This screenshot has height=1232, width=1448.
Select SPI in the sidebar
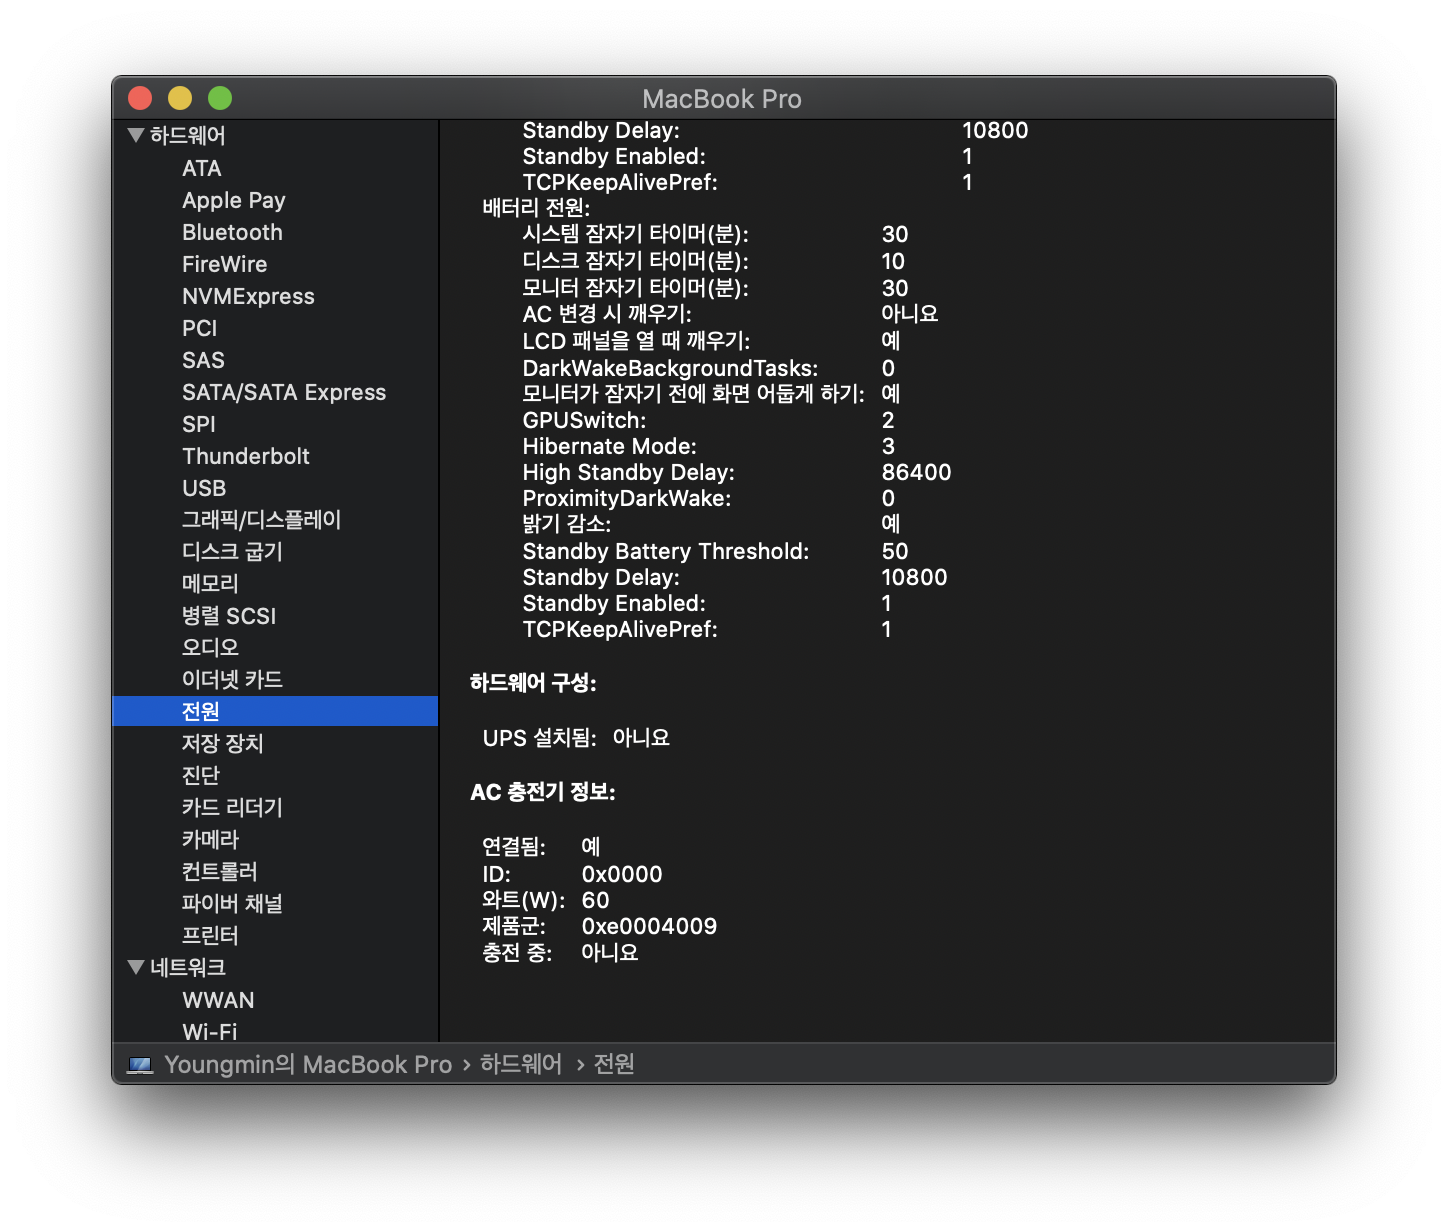pyautogui.click(x=199, y=424)
